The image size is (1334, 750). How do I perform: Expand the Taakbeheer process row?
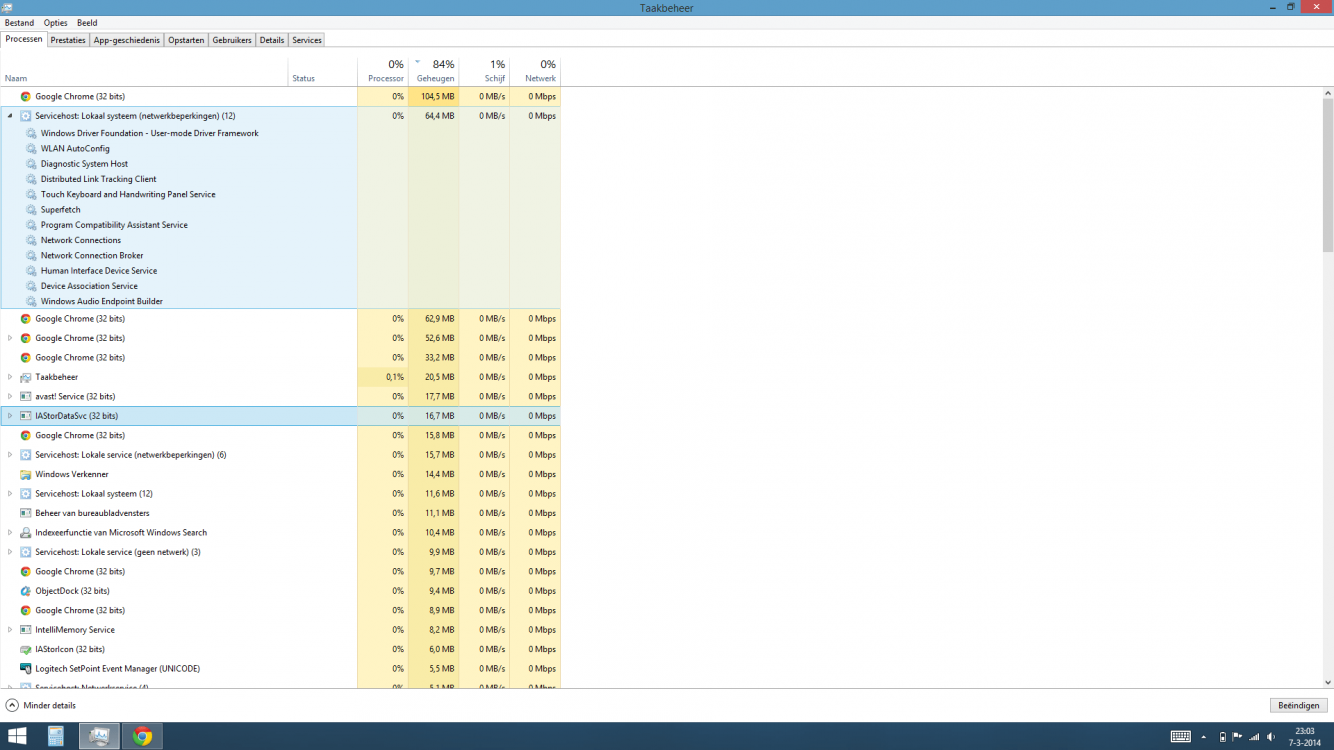click(10, 377)
